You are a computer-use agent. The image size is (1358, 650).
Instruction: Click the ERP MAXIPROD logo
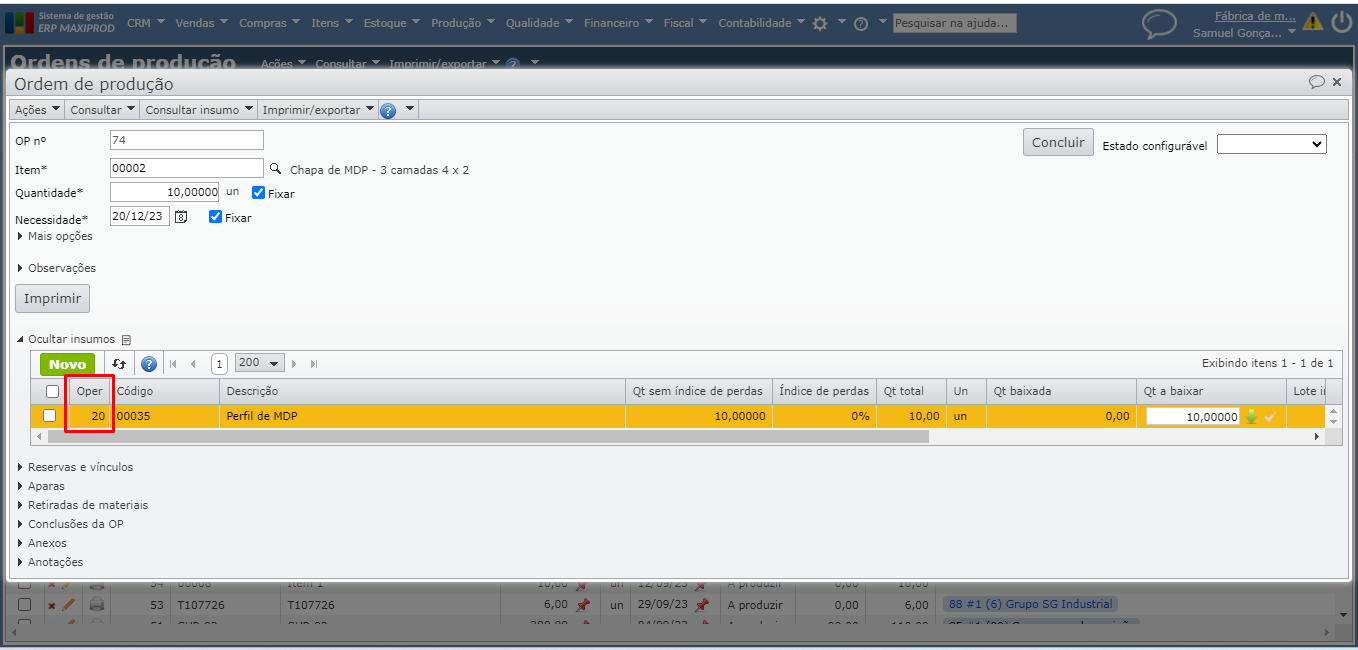click(60, 22)
